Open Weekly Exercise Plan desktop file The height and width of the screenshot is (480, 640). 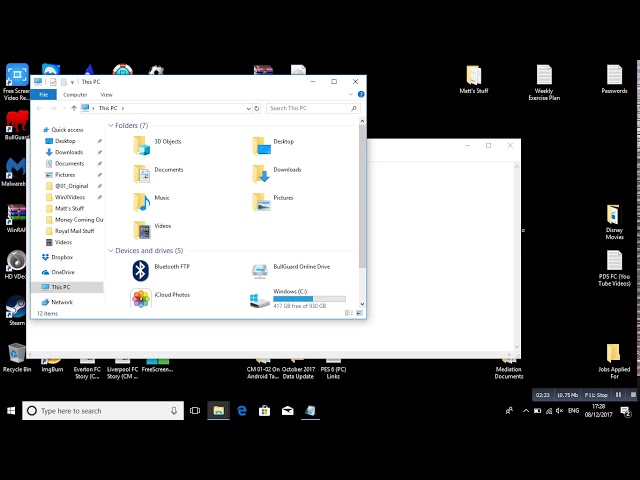click(544, 83)
